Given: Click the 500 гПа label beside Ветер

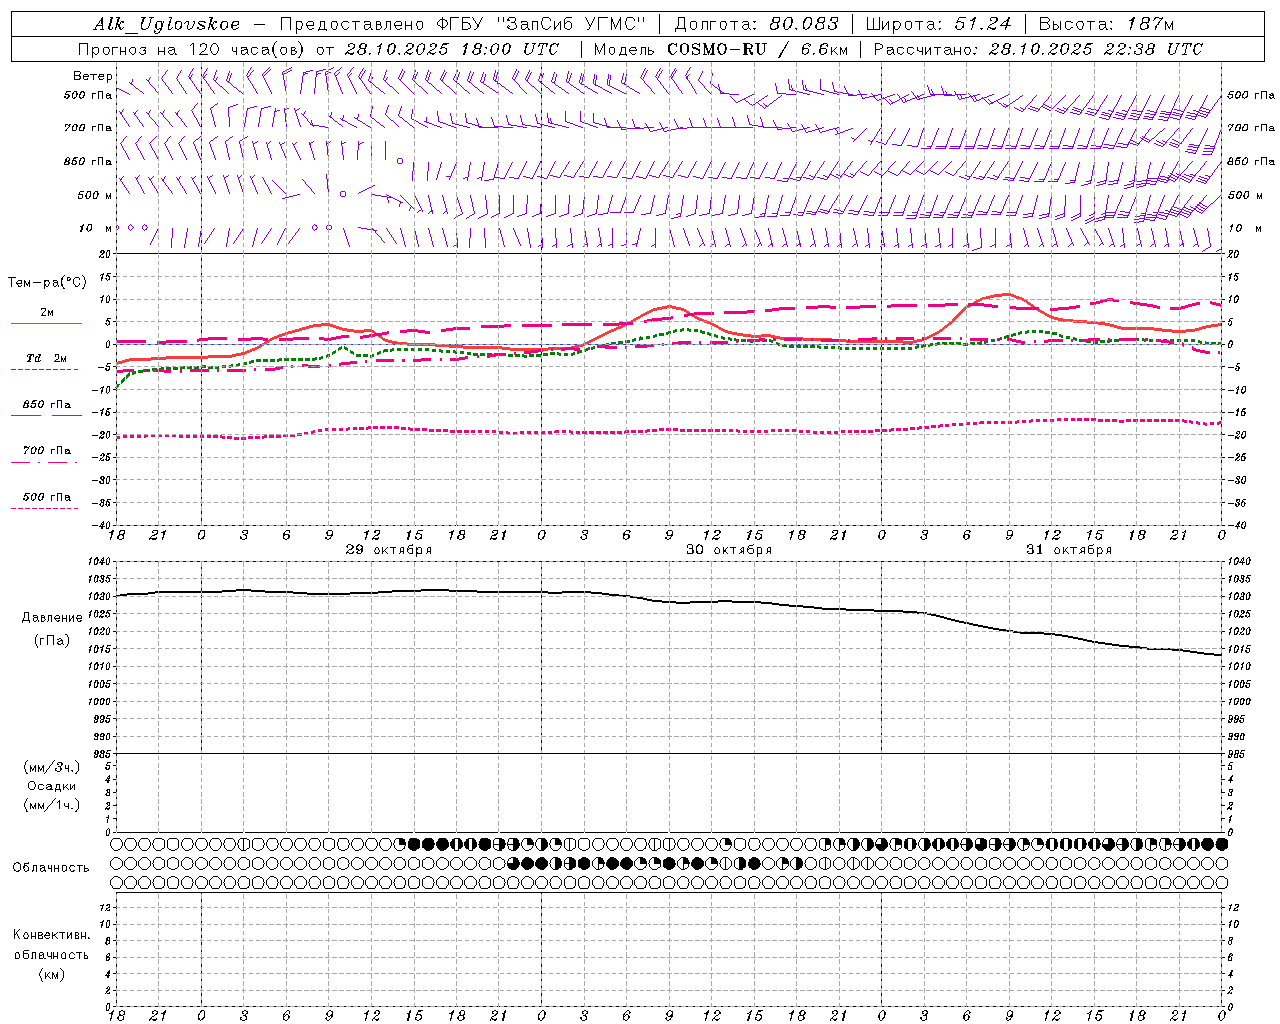Looking at the screenshot, I should (88, 95).
